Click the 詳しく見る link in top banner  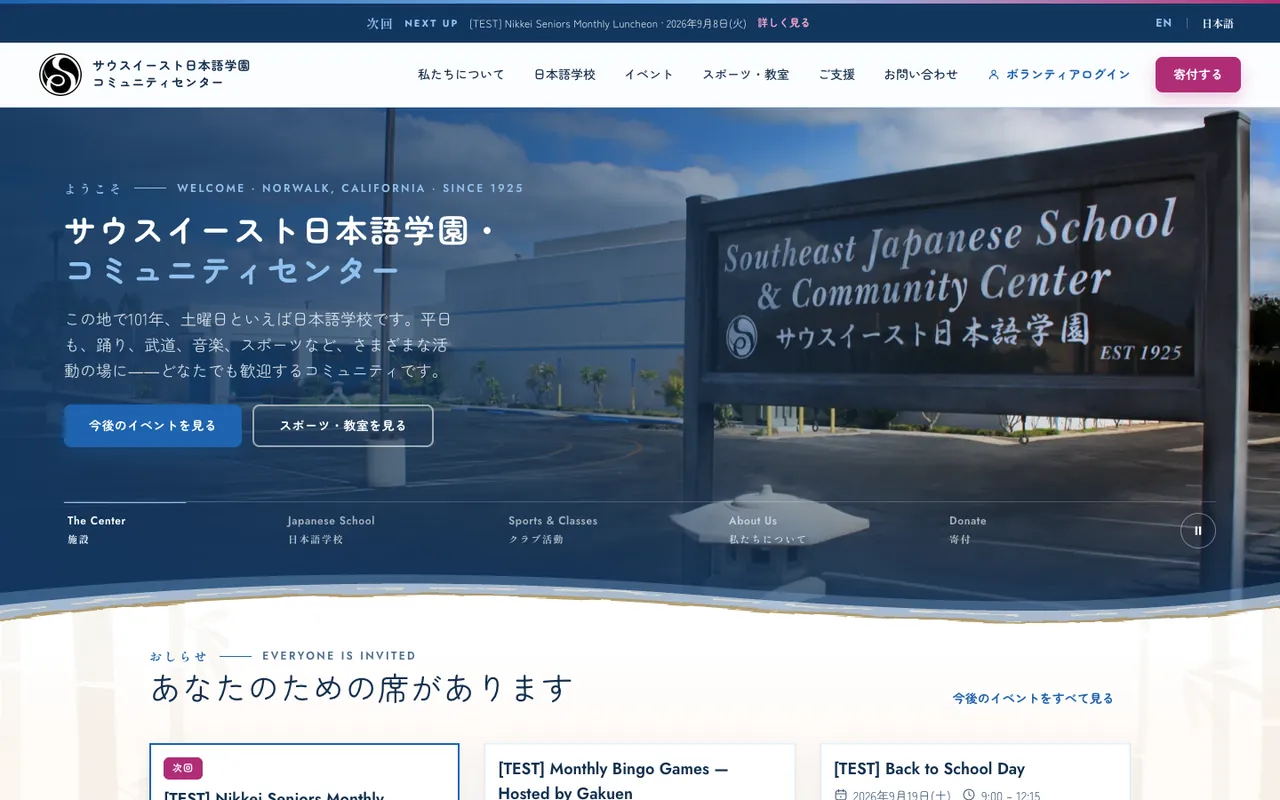coord(784,23)
